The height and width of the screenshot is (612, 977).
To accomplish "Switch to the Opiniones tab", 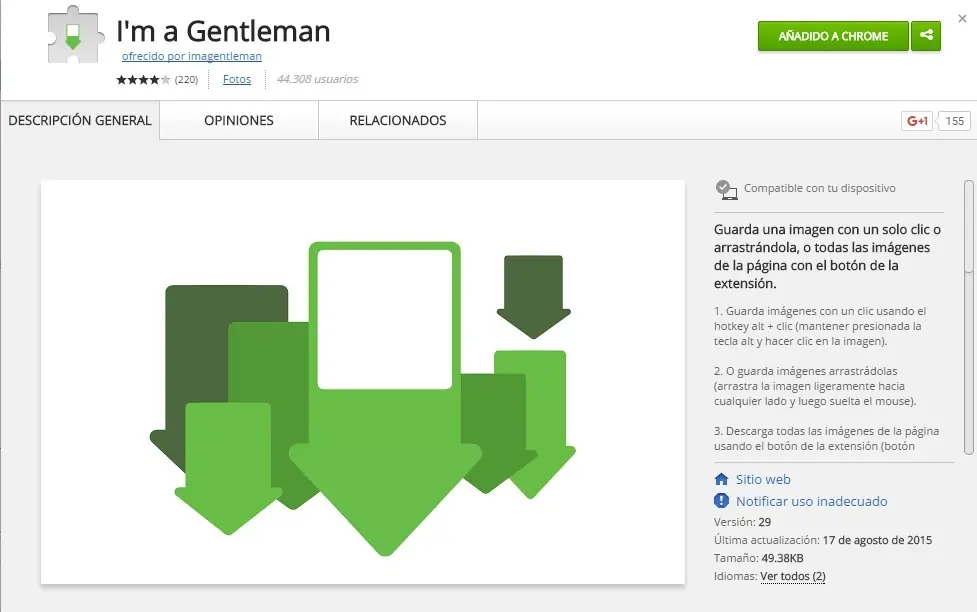I will pyautogui.click(x=239, y=120).
